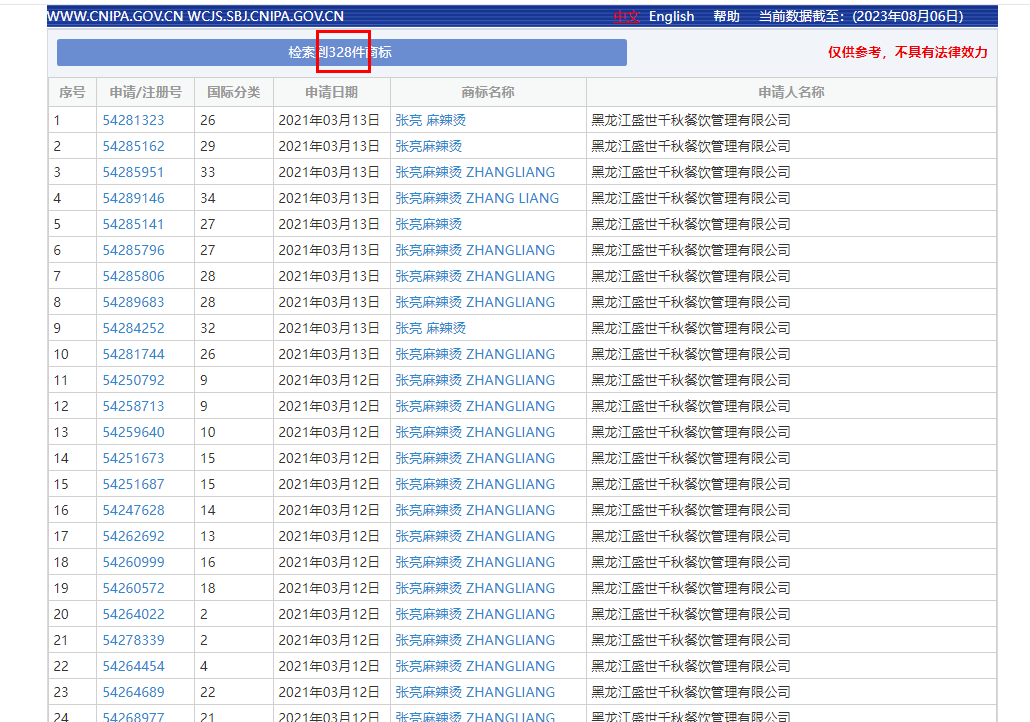The image size is (1030, 722).
Task: Open trademark name in row 23
Action: point(475,692)
